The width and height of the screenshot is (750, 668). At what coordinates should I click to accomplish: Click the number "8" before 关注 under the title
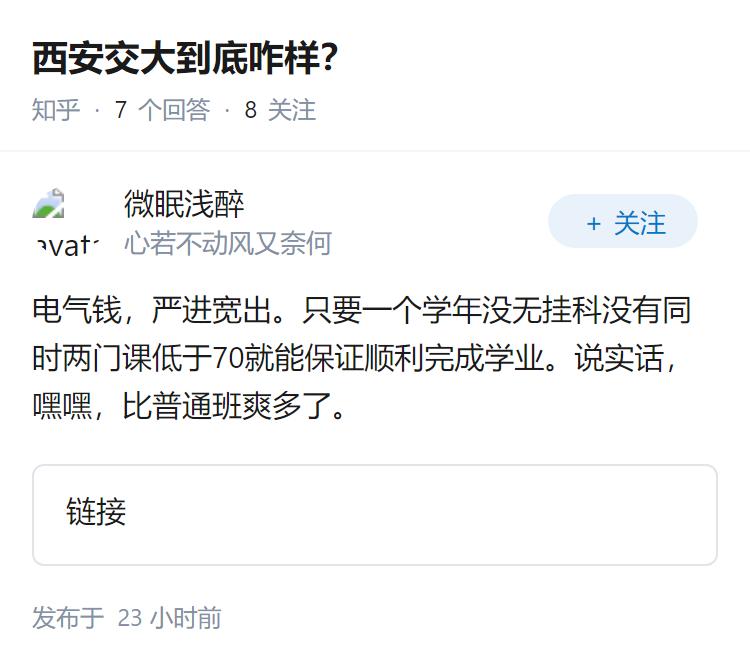tap(251, 110)
